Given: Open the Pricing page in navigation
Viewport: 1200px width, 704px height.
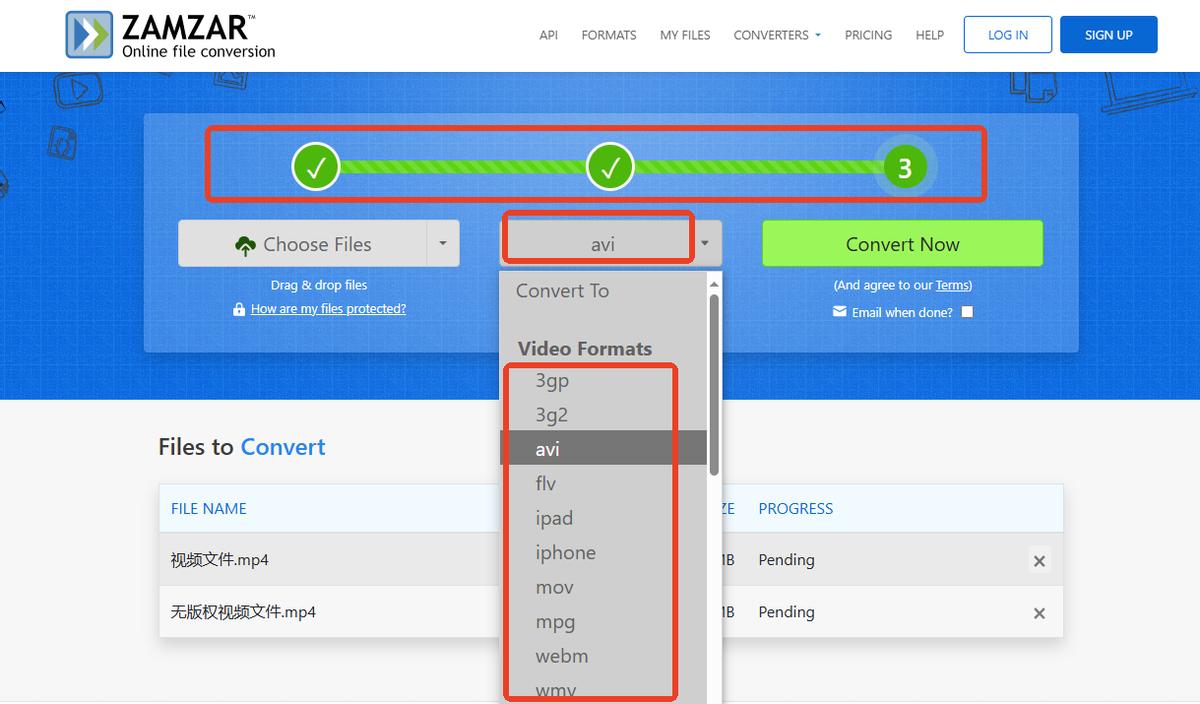Looking at the screenshot, I should click(x=868, y=35).
